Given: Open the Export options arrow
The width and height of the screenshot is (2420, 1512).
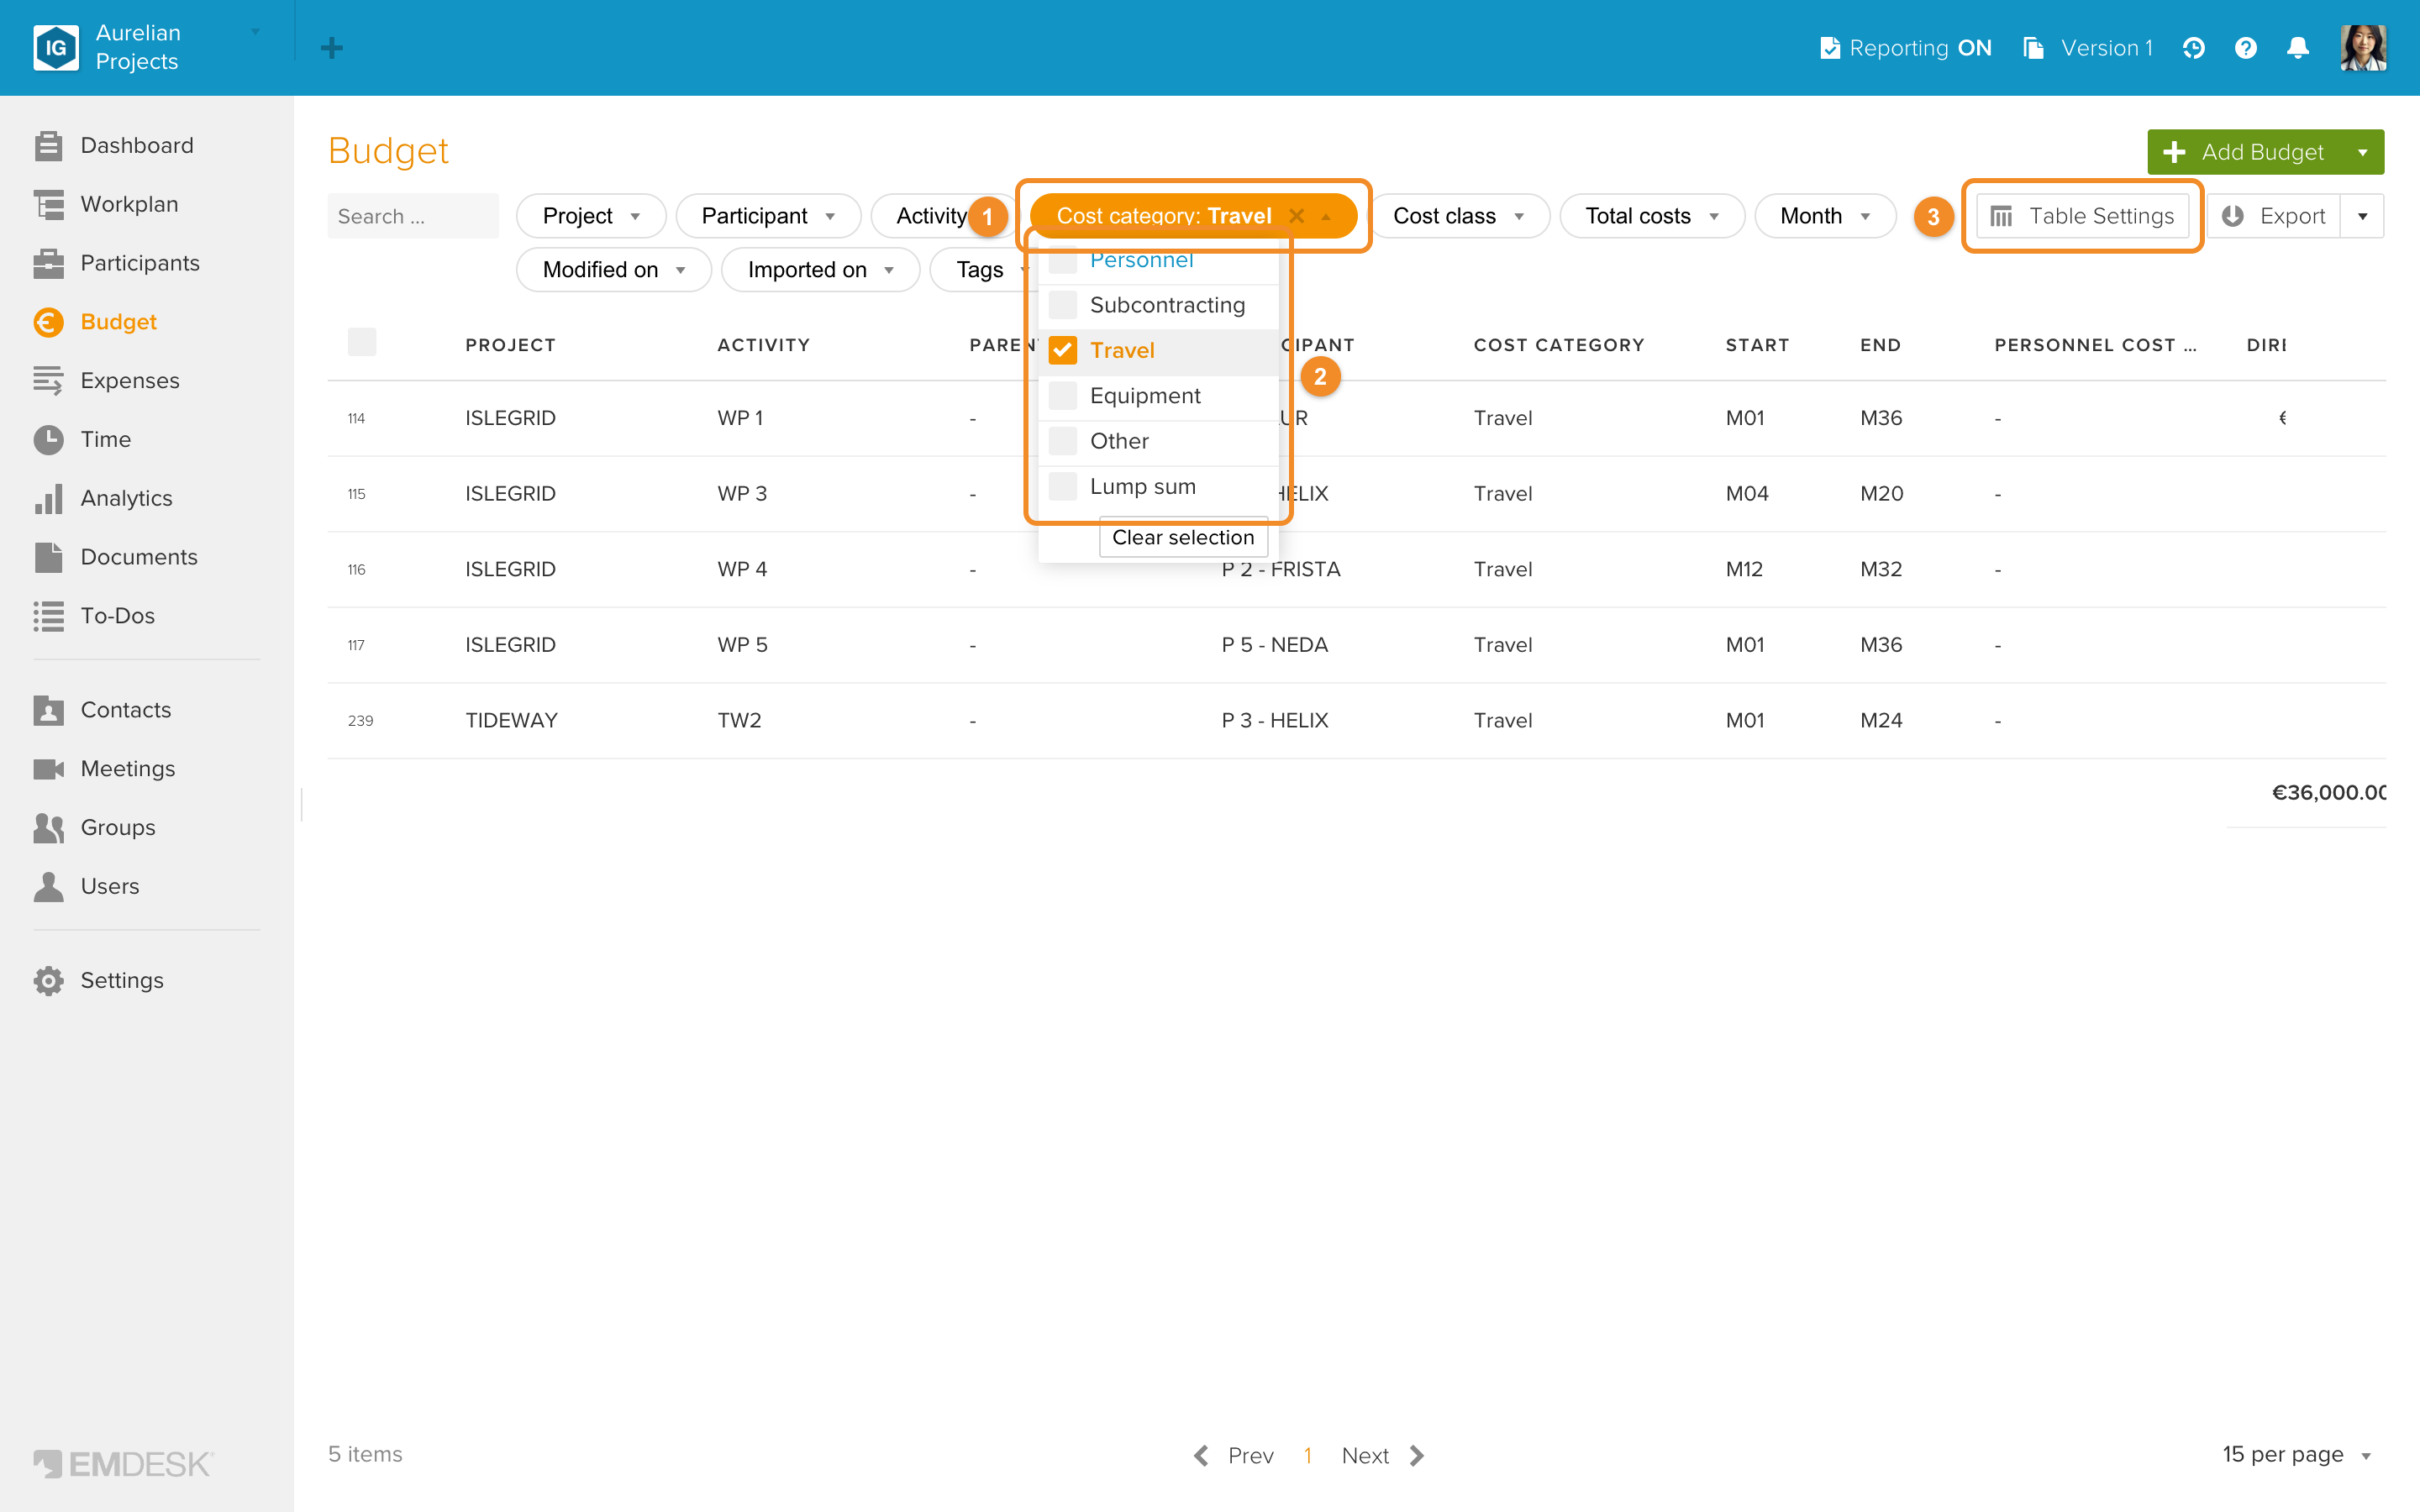Looking at the screenshot, I should [x=2362, y=216].
